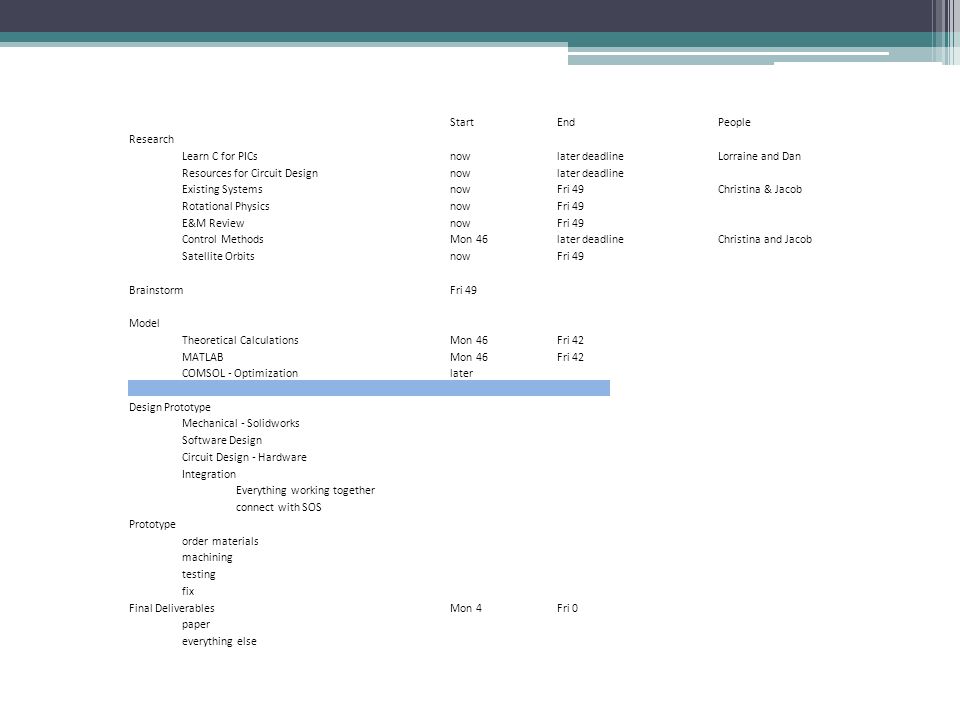Click the 'everything else' entry
The image size is (960, 720).
(219, 641)
